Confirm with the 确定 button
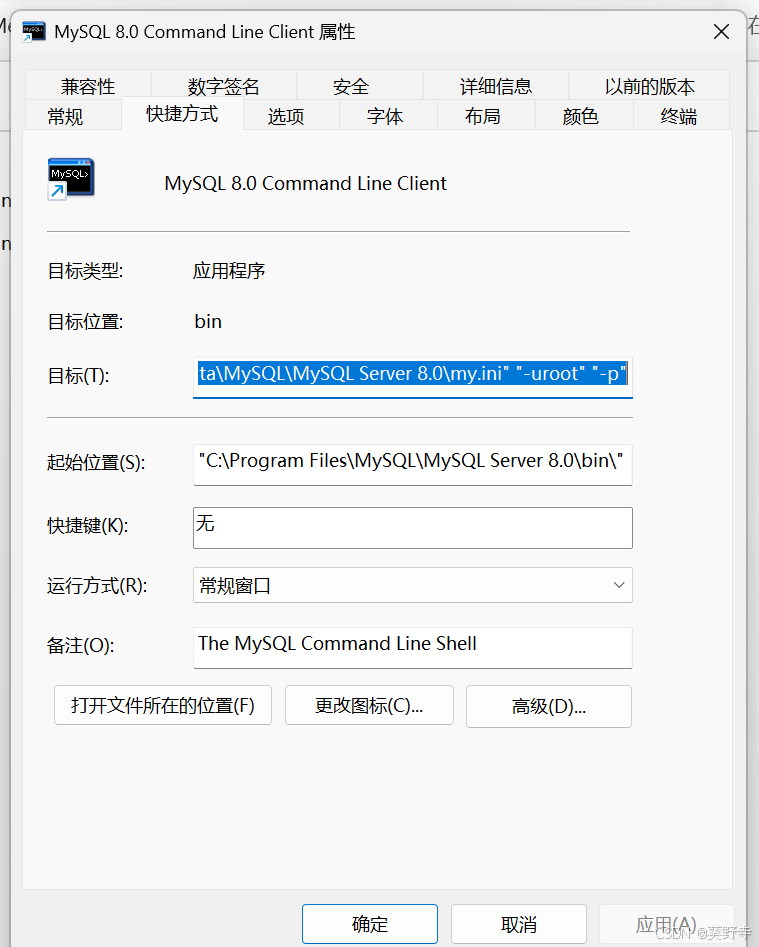Viewport: 759px width, 947px height. click(370, 923)
